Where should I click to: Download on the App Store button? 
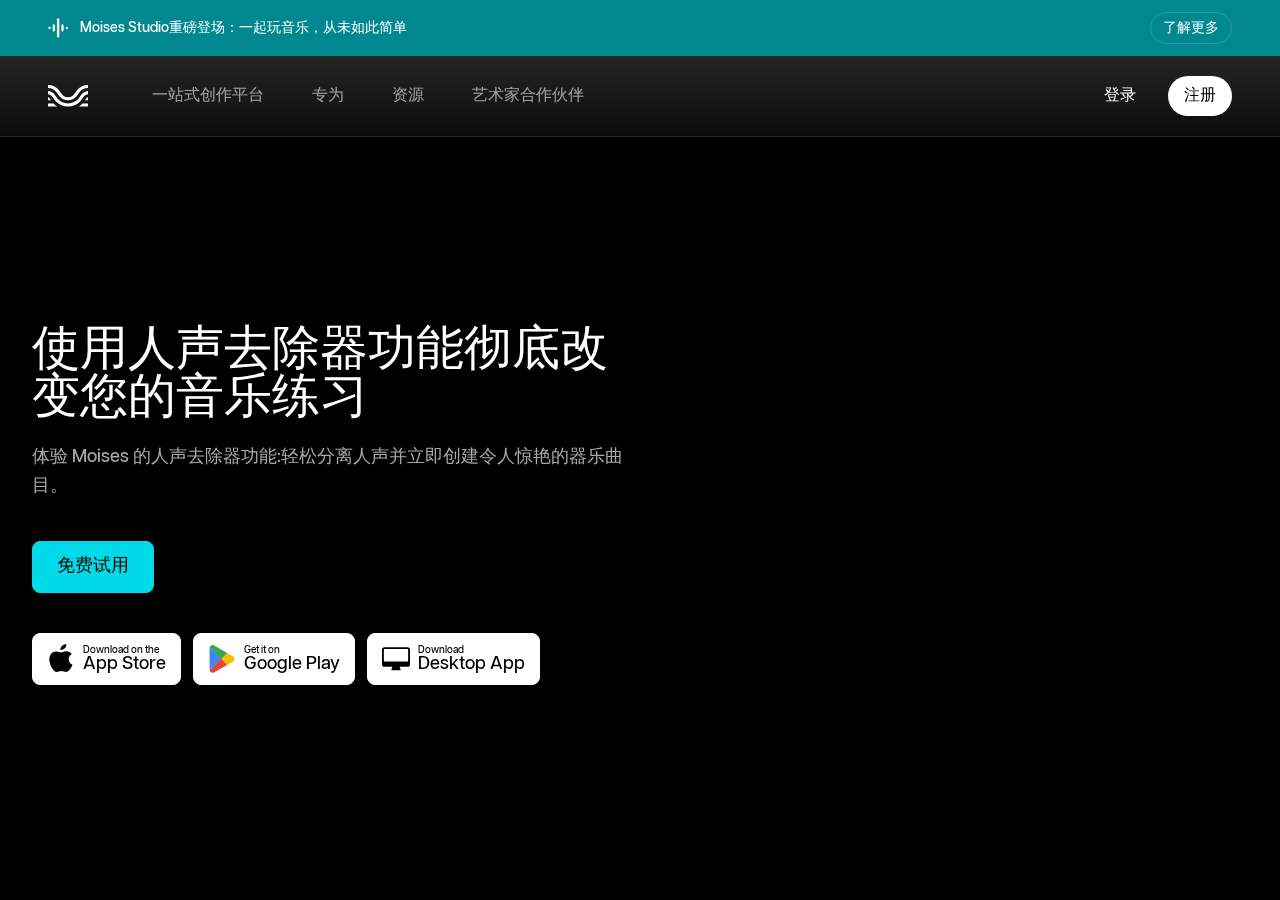coord(106,659)
